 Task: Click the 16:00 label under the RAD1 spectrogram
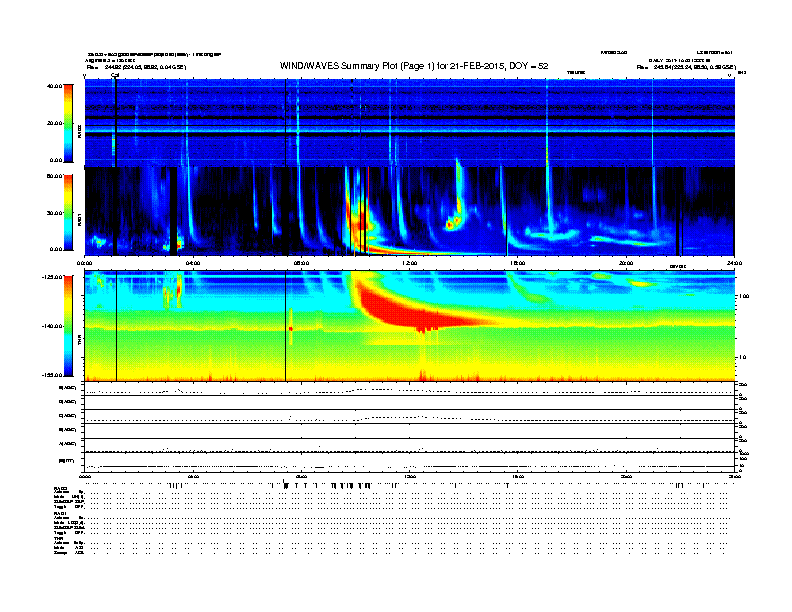[518, 263]
